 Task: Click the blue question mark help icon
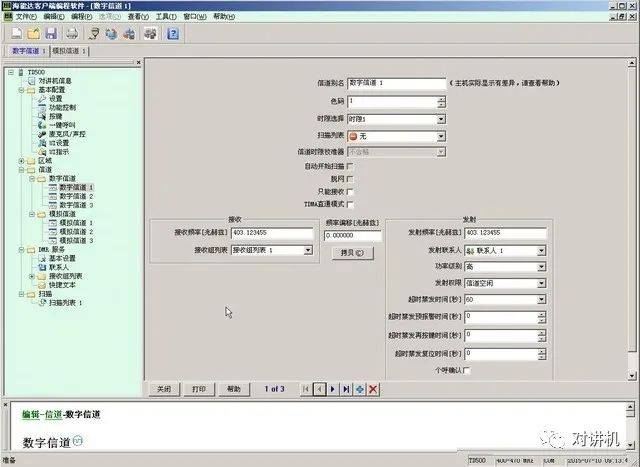pyautogui.click(x=173, y=33)
